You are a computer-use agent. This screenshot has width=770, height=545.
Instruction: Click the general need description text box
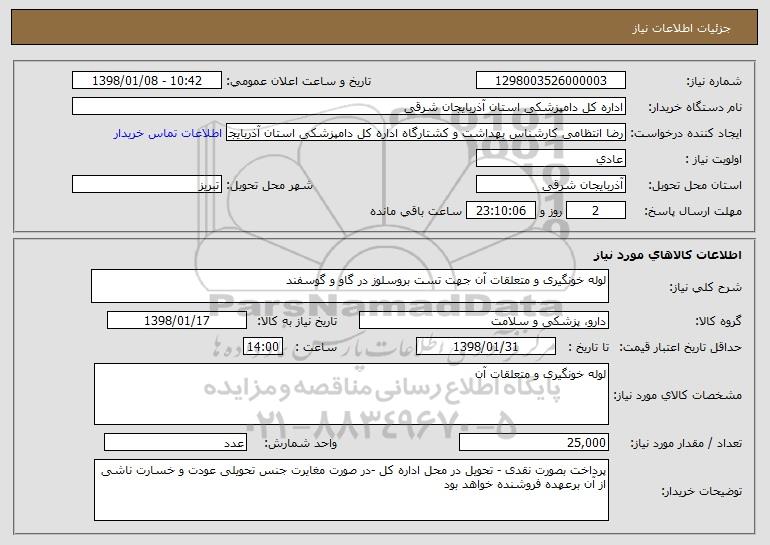click(350, 286)
